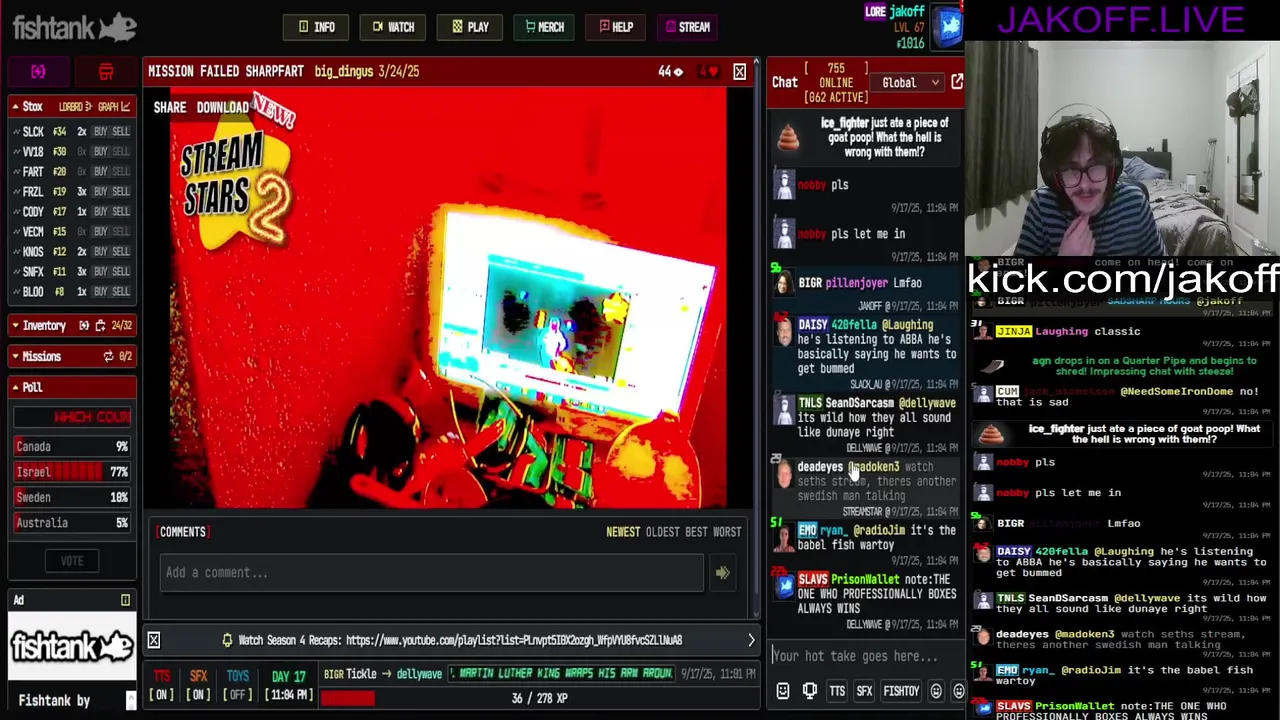Screen dimensions: 1280x720
Task: Choose Australia poll option
Action: pos(72,523)
